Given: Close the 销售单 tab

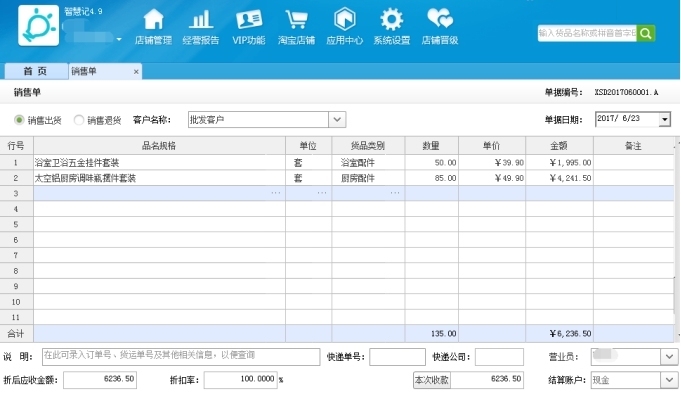Looking at the screenshot, I should click(x=136, y=72).
